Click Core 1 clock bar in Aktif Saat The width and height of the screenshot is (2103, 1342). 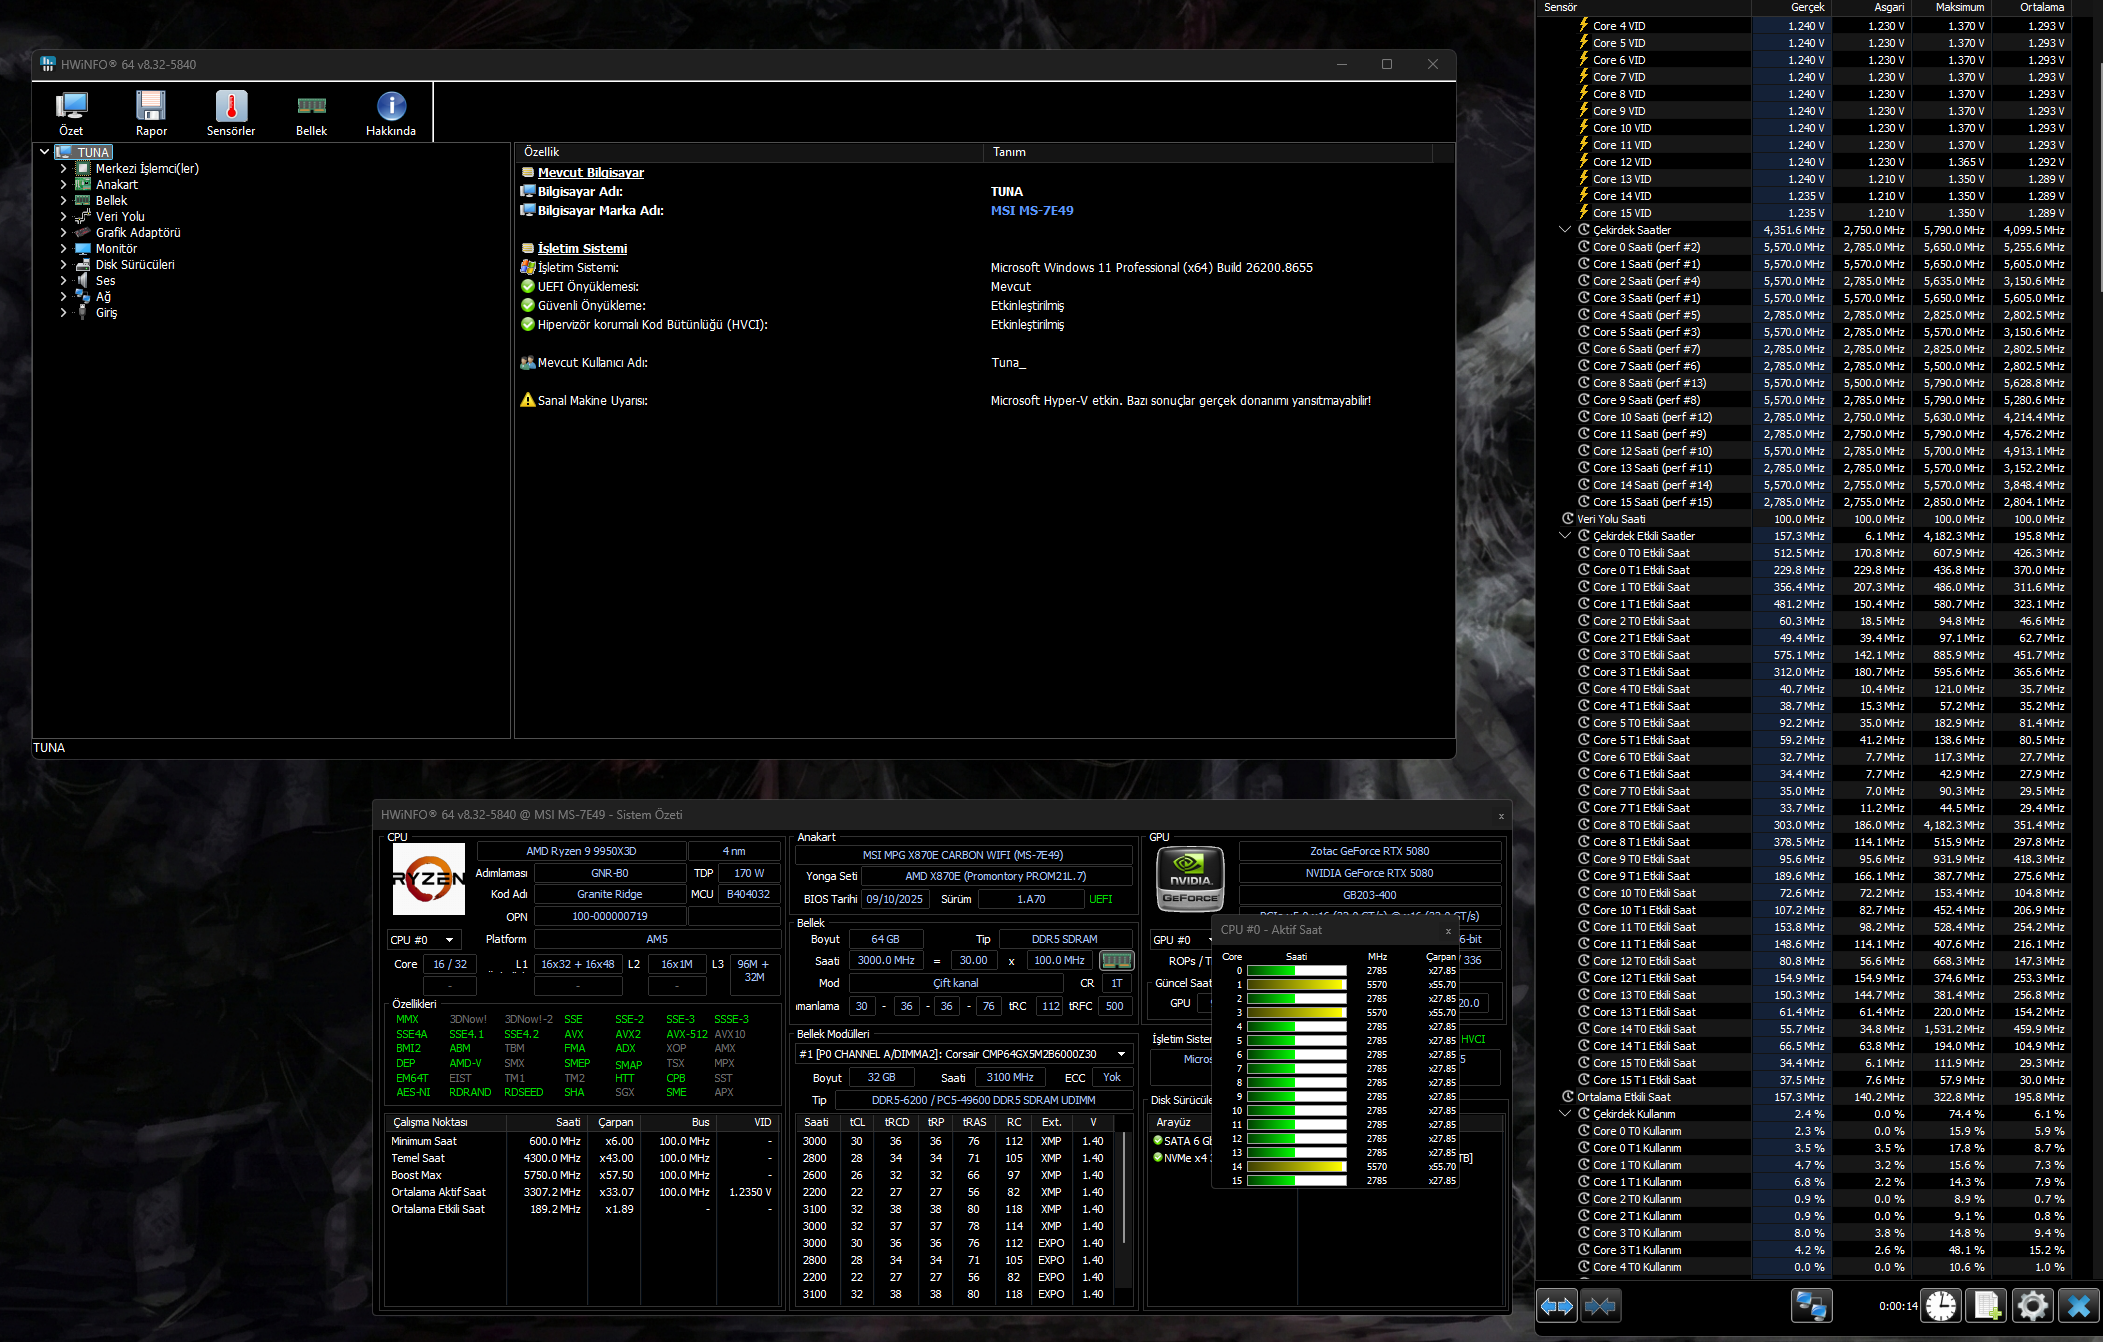(x=1296, y=985)
